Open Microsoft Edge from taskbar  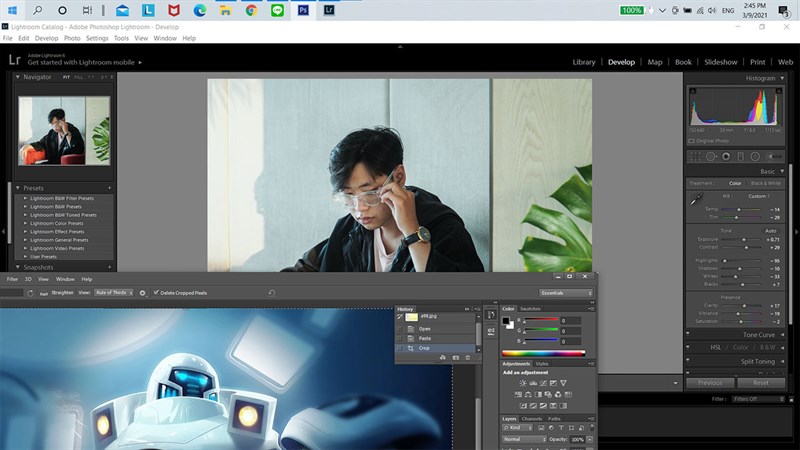tap(199, 10)
